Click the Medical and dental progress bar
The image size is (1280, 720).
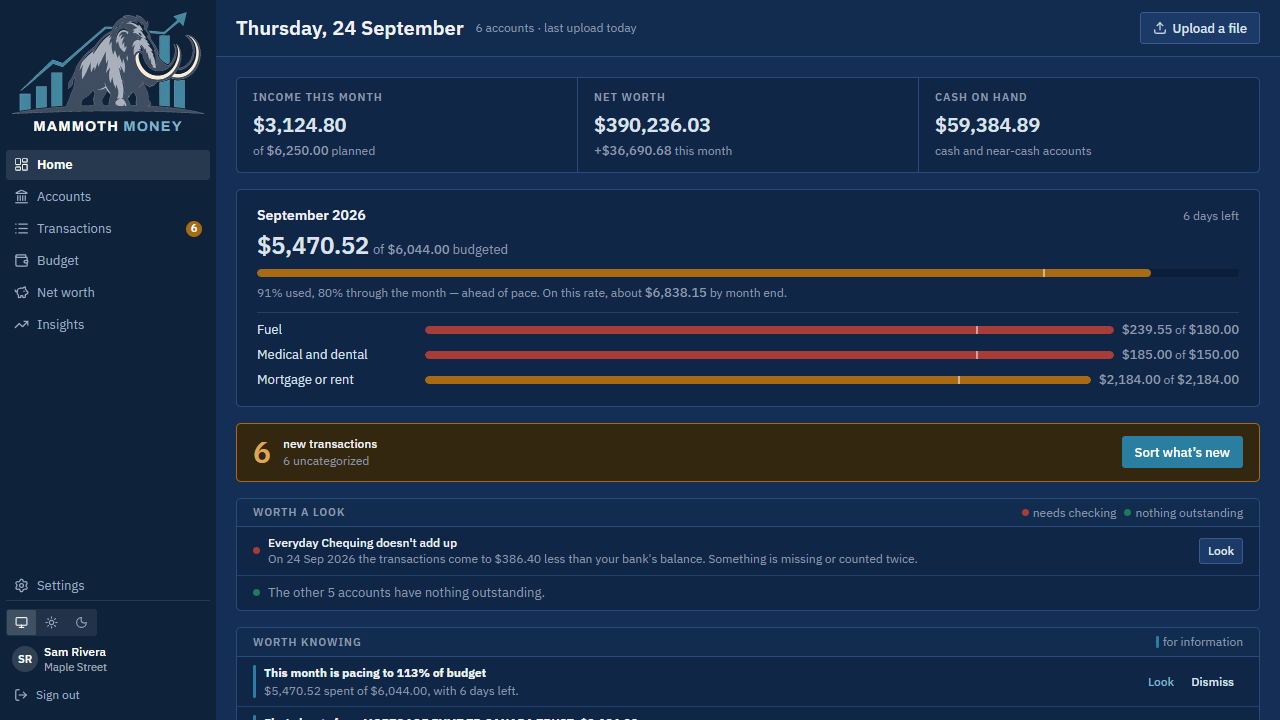[x=769, y=355]
